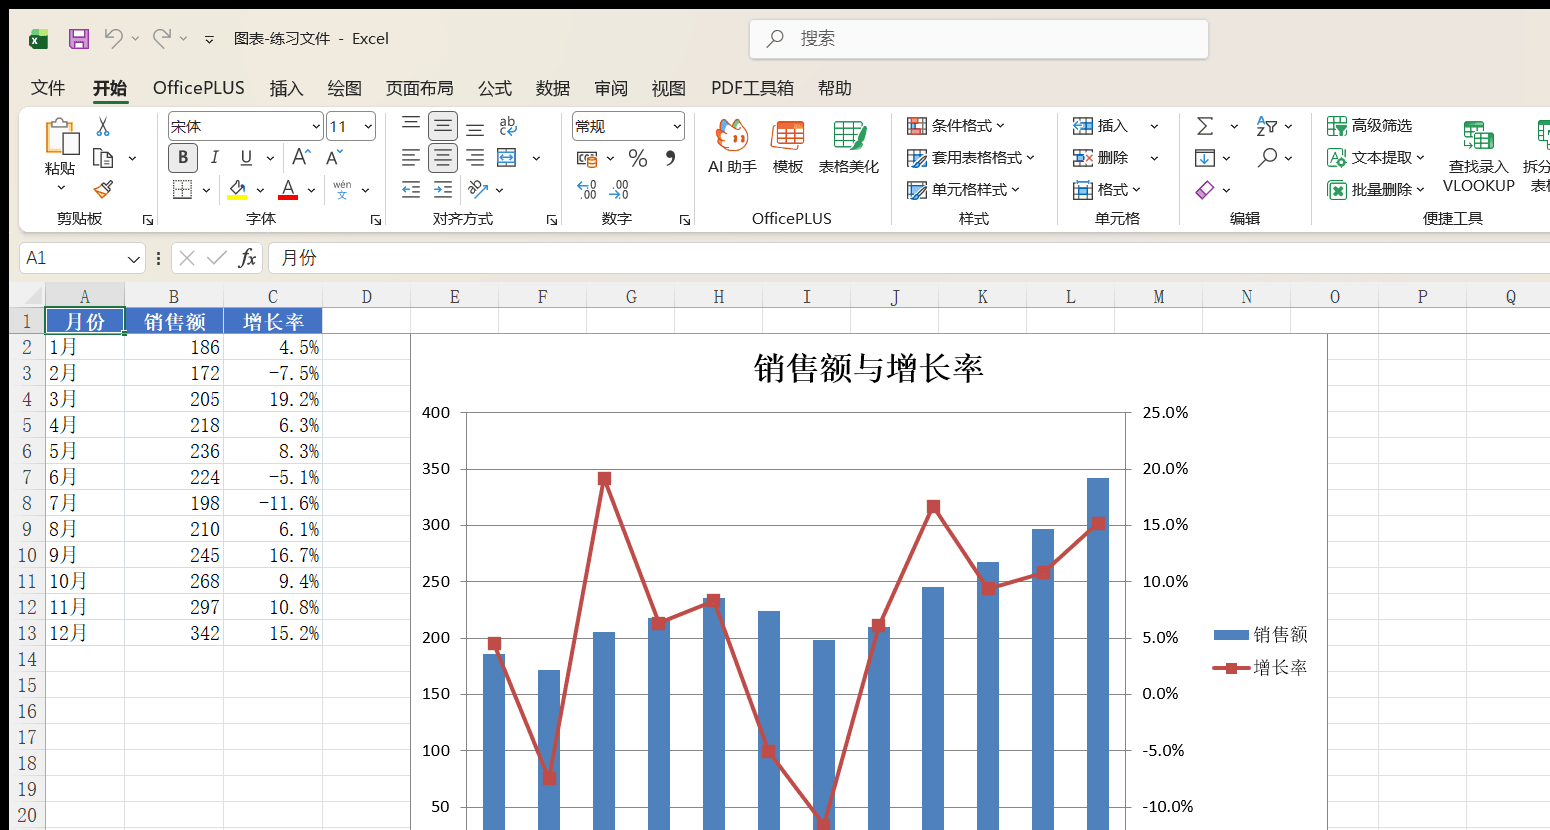Decrease font size with smaller A icon

point(334,157)
